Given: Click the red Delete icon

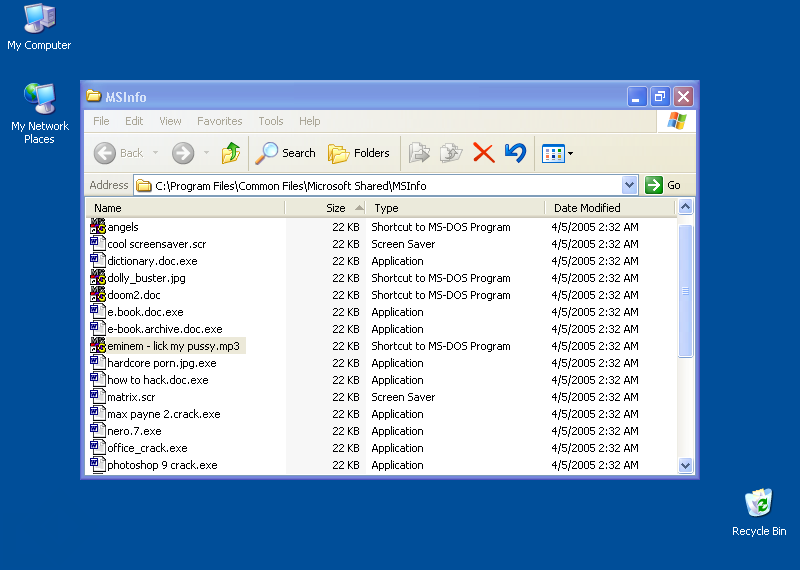Looking at the screenshot, I should pos(484,153).
